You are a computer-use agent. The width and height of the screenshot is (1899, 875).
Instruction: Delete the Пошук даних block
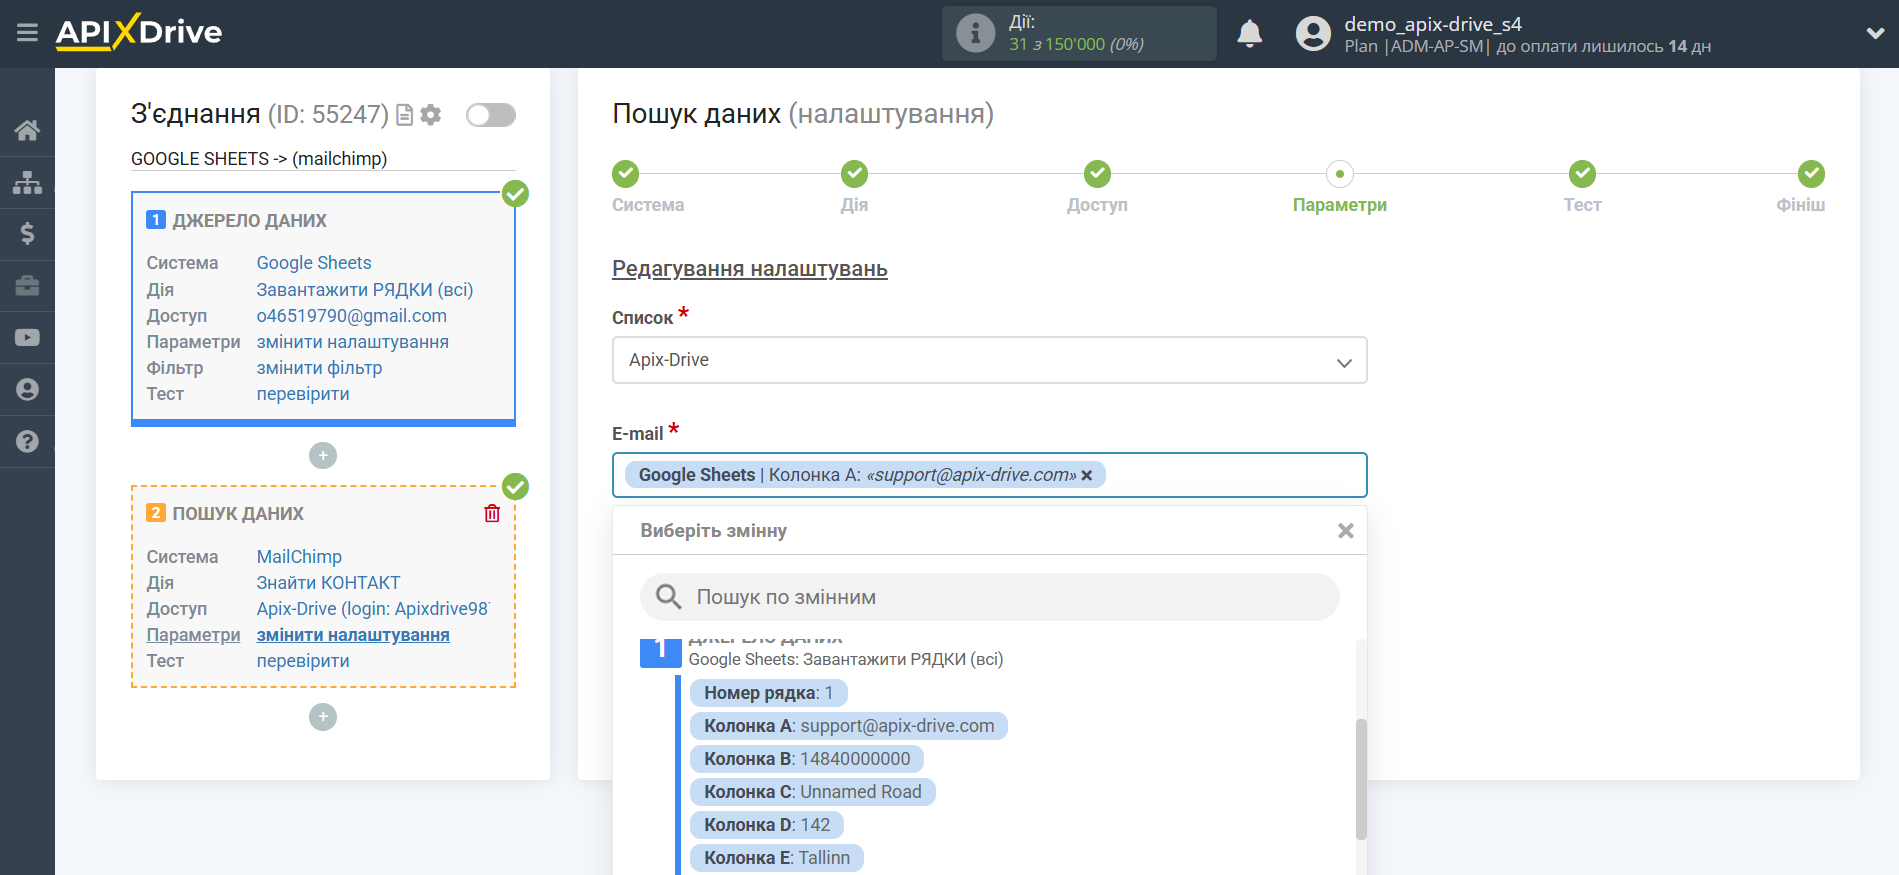pos(492,513)
